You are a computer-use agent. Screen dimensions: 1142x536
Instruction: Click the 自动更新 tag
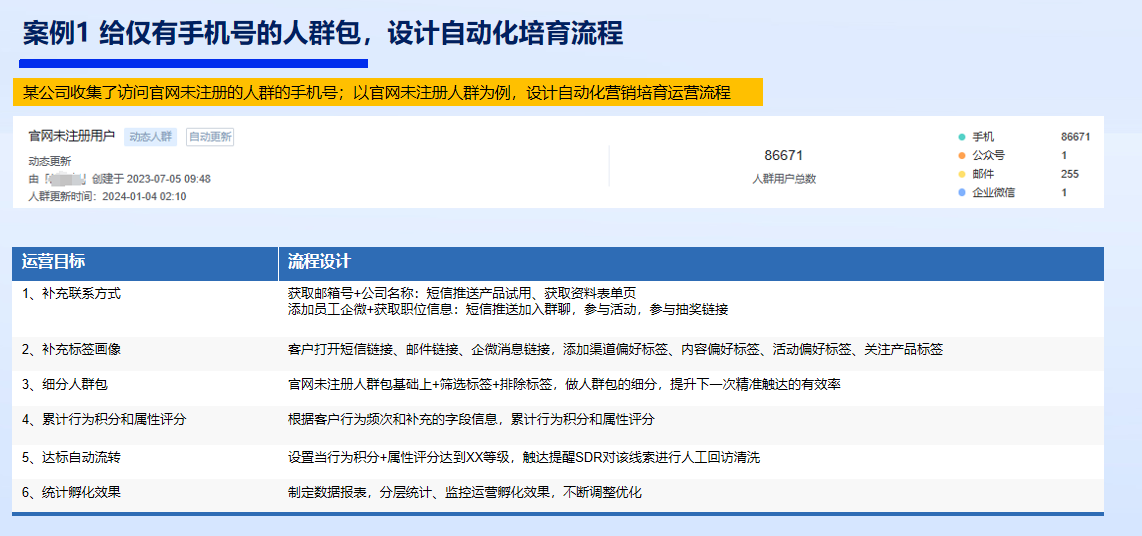point(210,136)
